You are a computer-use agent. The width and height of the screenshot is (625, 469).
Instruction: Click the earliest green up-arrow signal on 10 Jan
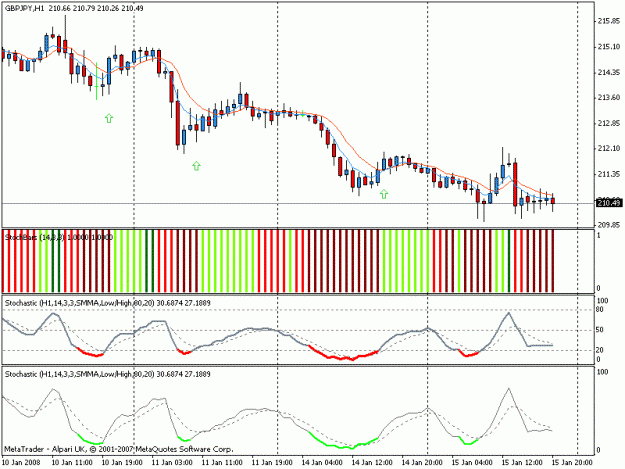(109, 118)
